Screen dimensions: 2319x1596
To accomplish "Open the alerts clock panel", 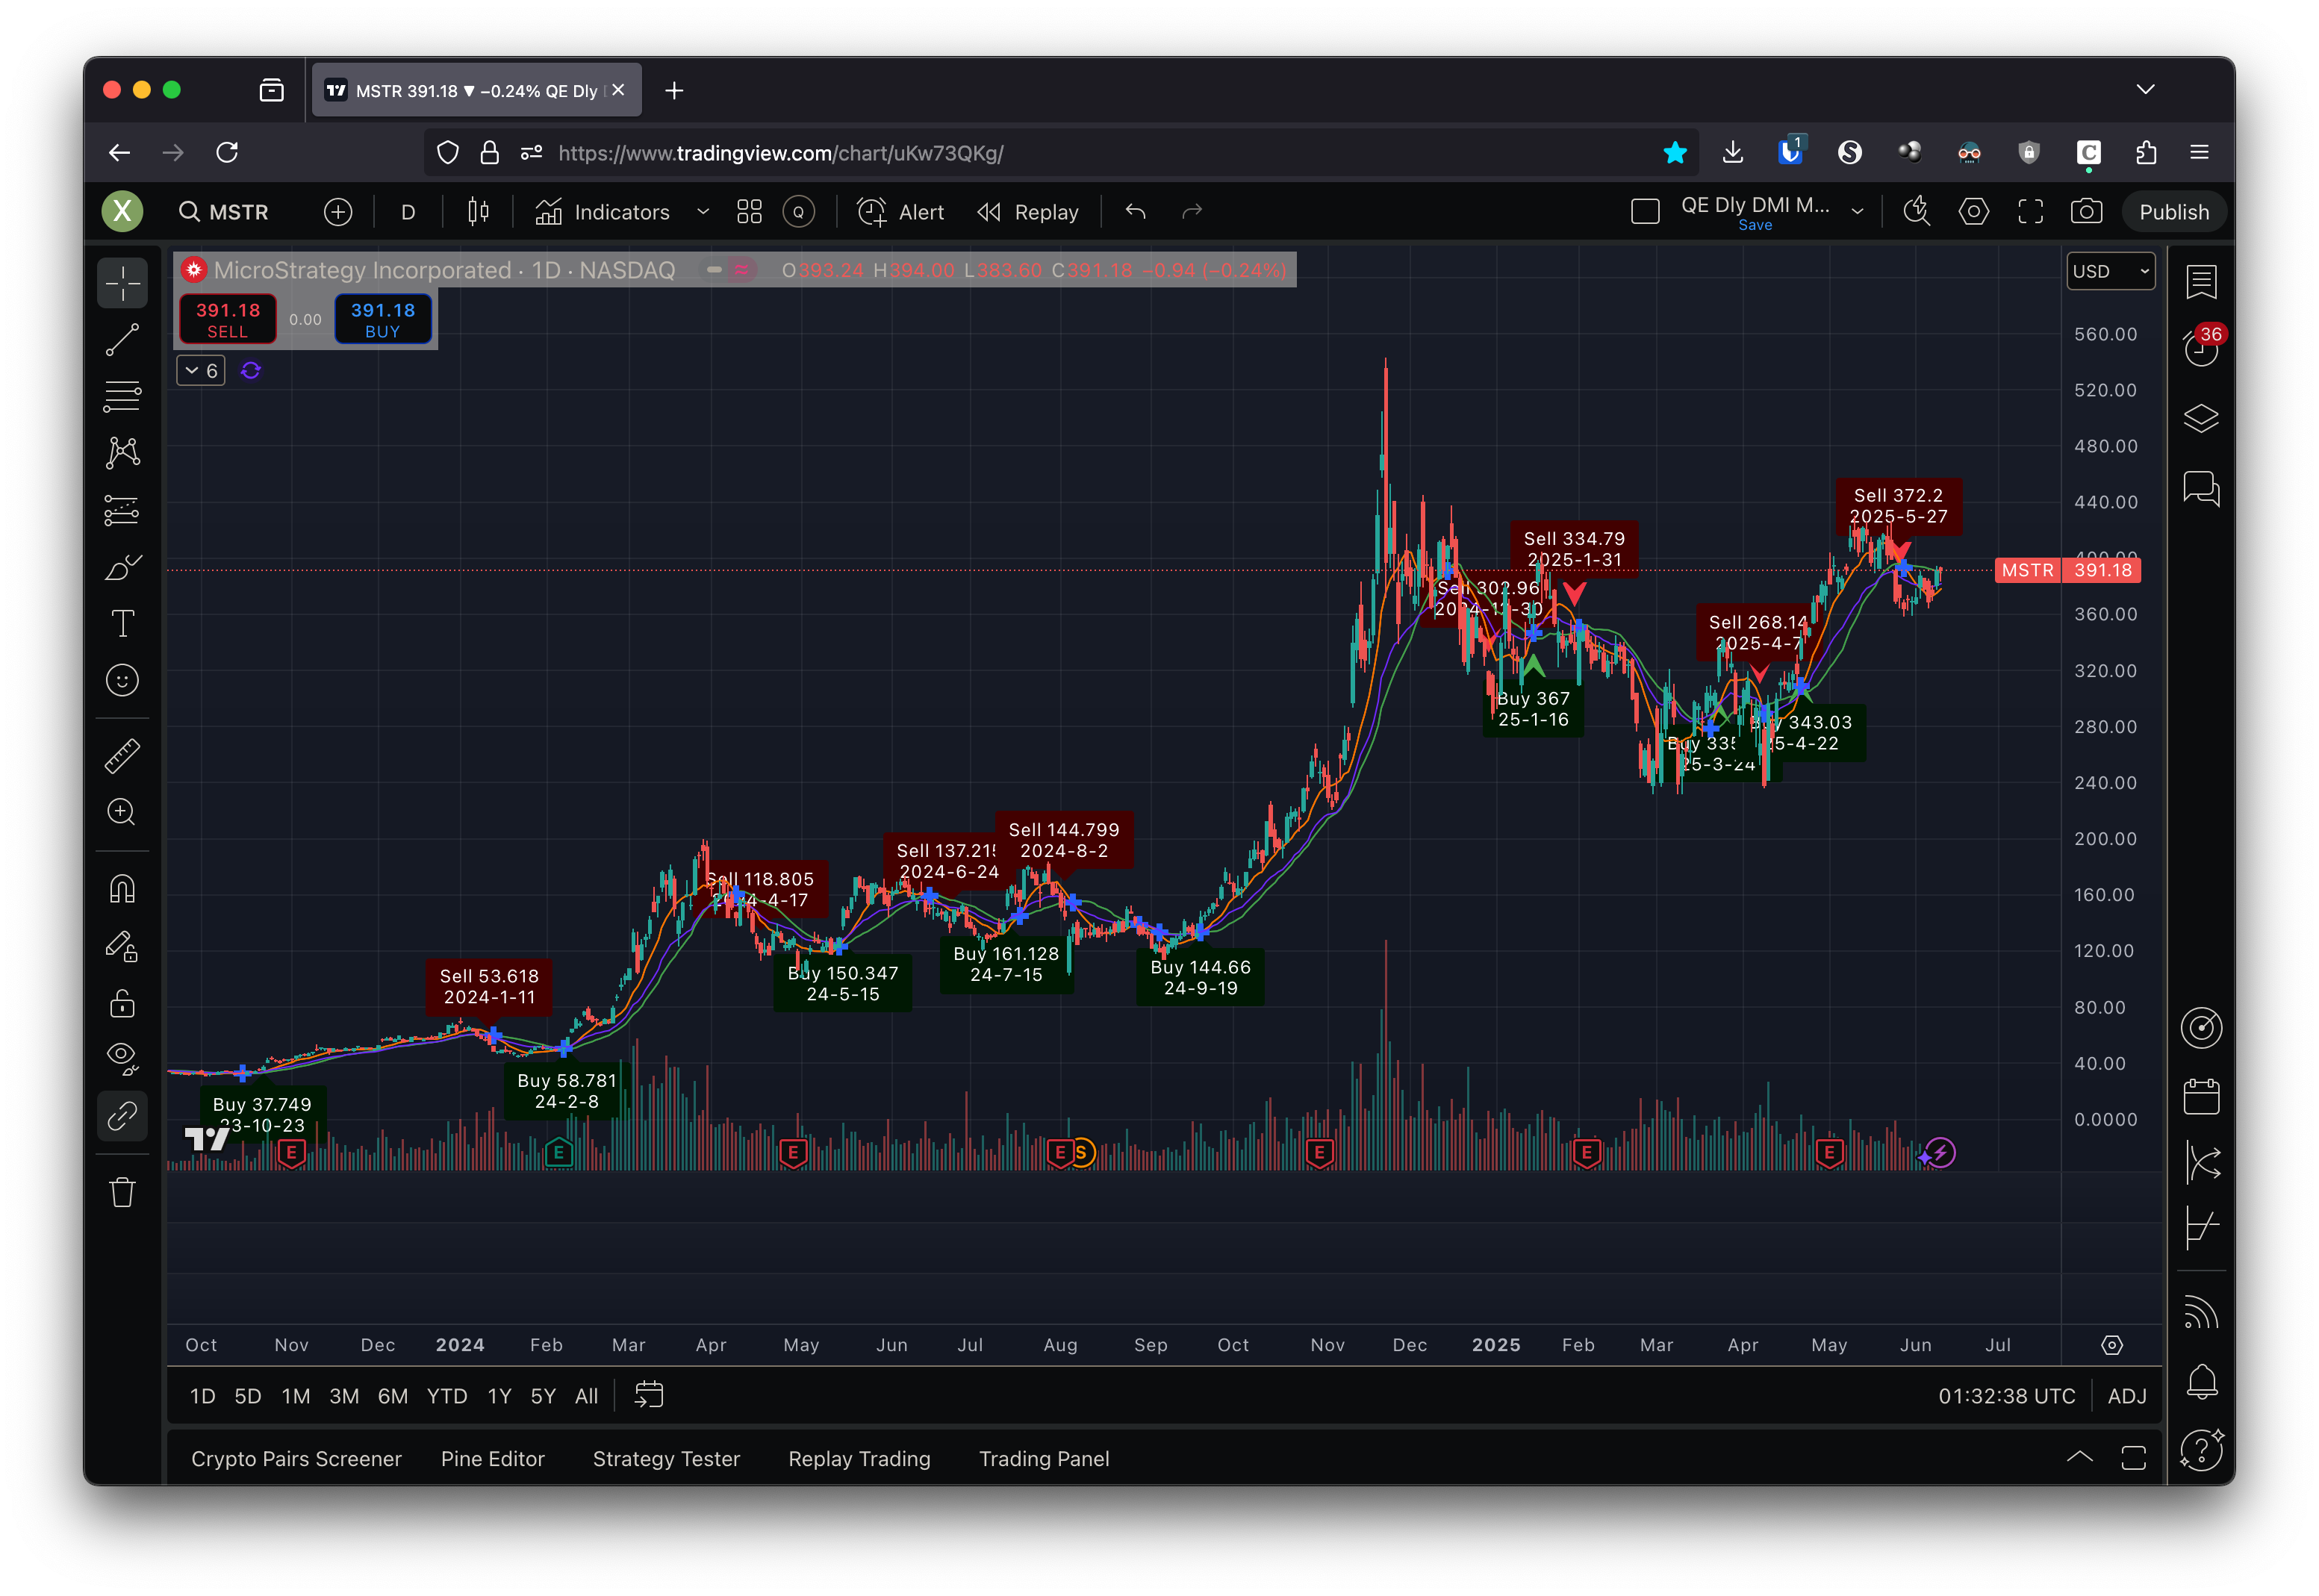I will pos(2201,348).
